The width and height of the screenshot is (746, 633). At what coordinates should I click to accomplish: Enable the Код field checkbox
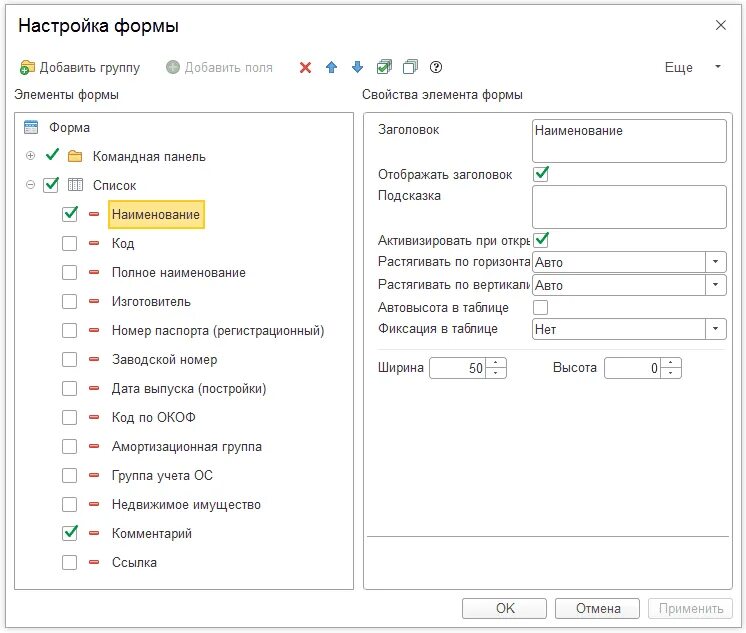[70, 243]
